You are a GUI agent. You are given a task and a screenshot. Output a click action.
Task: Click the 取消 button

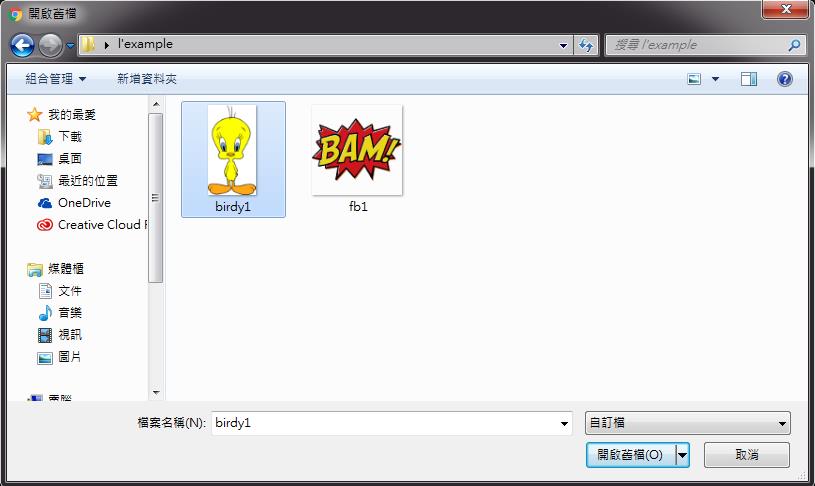pos(747,455)
